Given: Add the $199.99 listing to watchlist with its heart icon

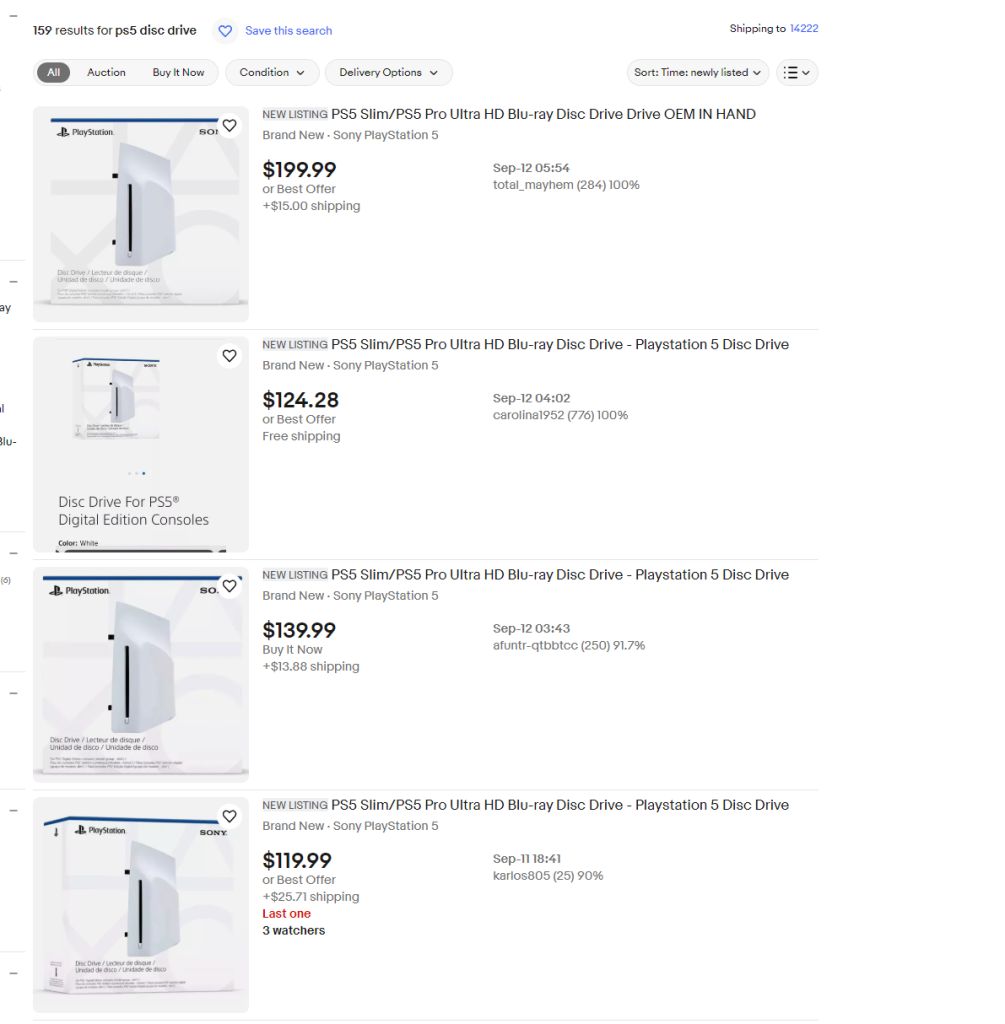Looking at the screenshot, I should pos(229,125).
